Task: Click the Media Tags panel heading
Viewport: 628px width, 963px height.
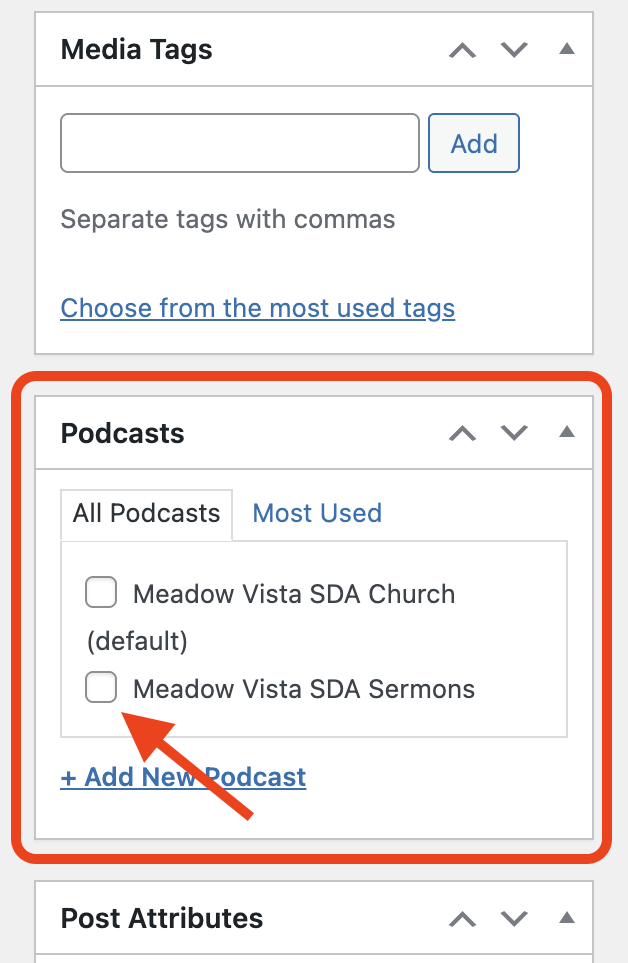Action: pyautogui.click(x=137, y=50)
